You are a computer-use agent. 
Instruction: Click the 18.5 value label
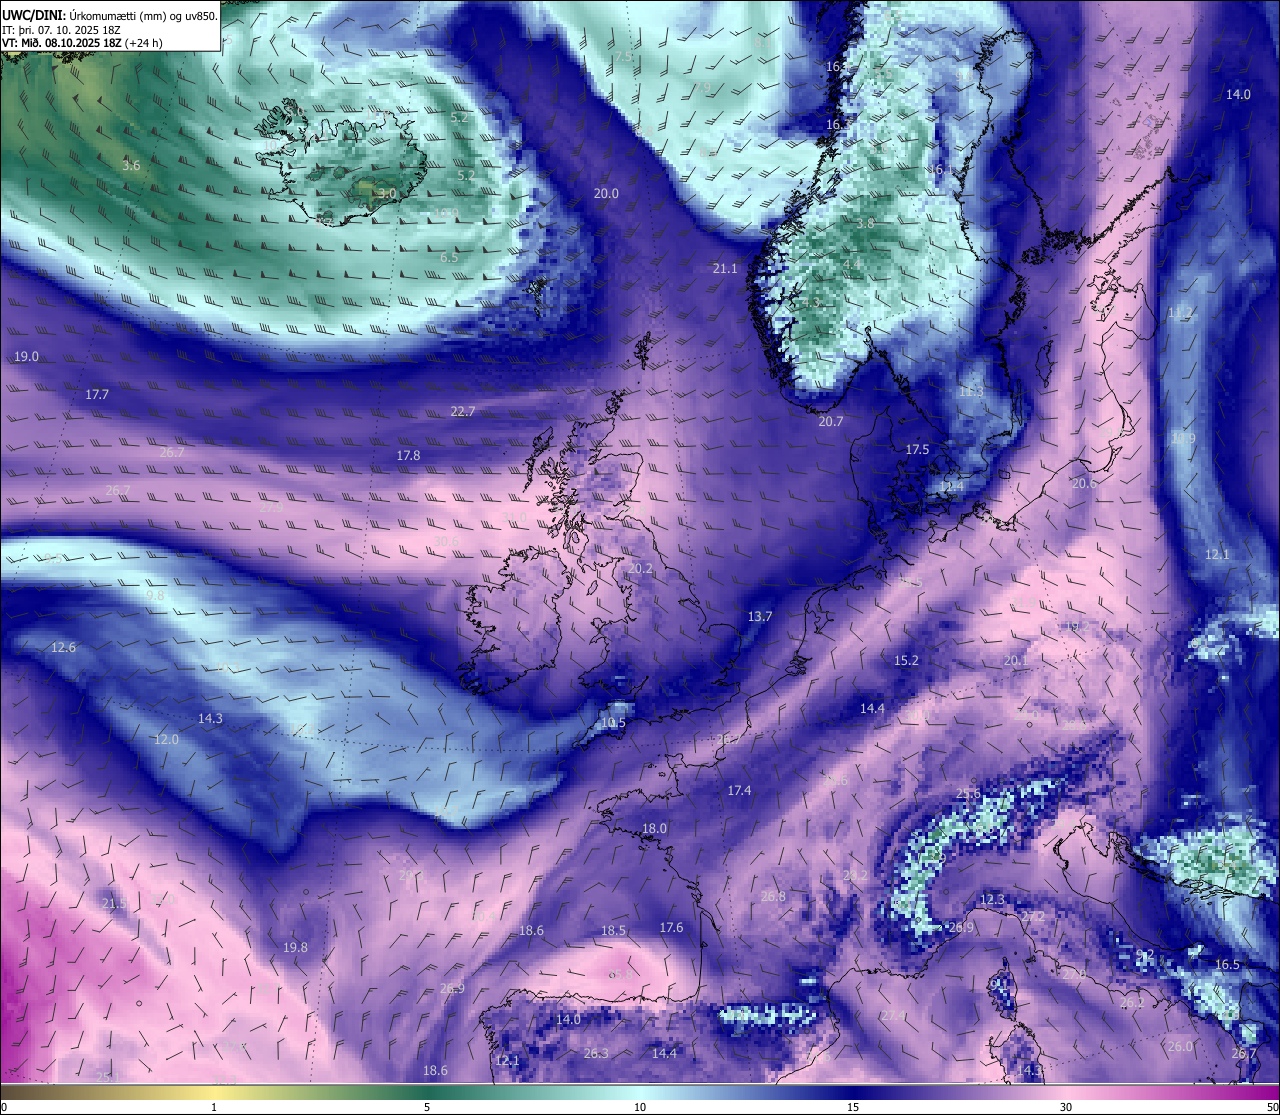[x=613, y=930]
